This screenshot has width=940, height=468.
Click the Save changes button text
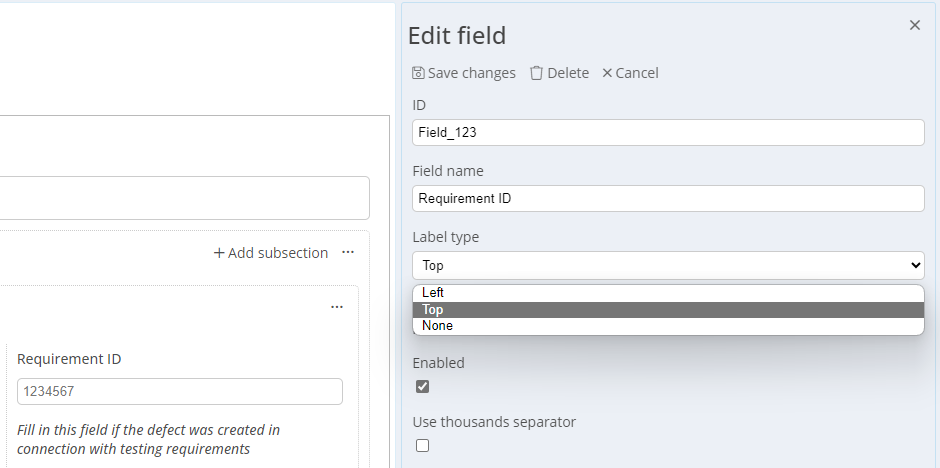(x=472, y=73)
